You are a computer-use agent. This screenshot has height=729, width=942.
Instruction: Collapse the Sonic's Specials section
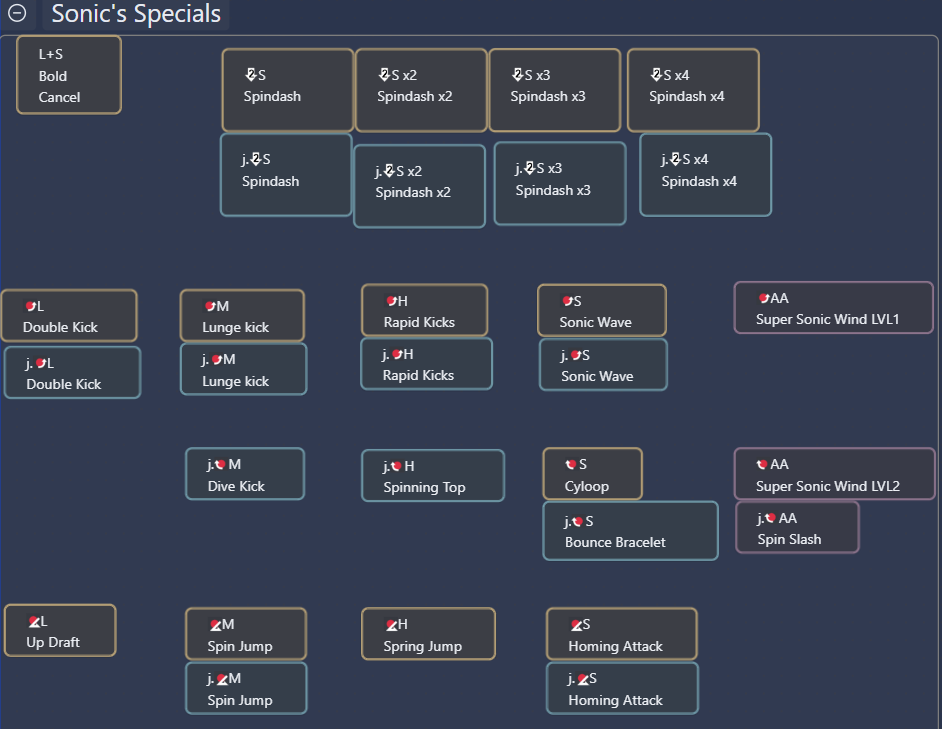pyautogui.click(x=17, y=13)
